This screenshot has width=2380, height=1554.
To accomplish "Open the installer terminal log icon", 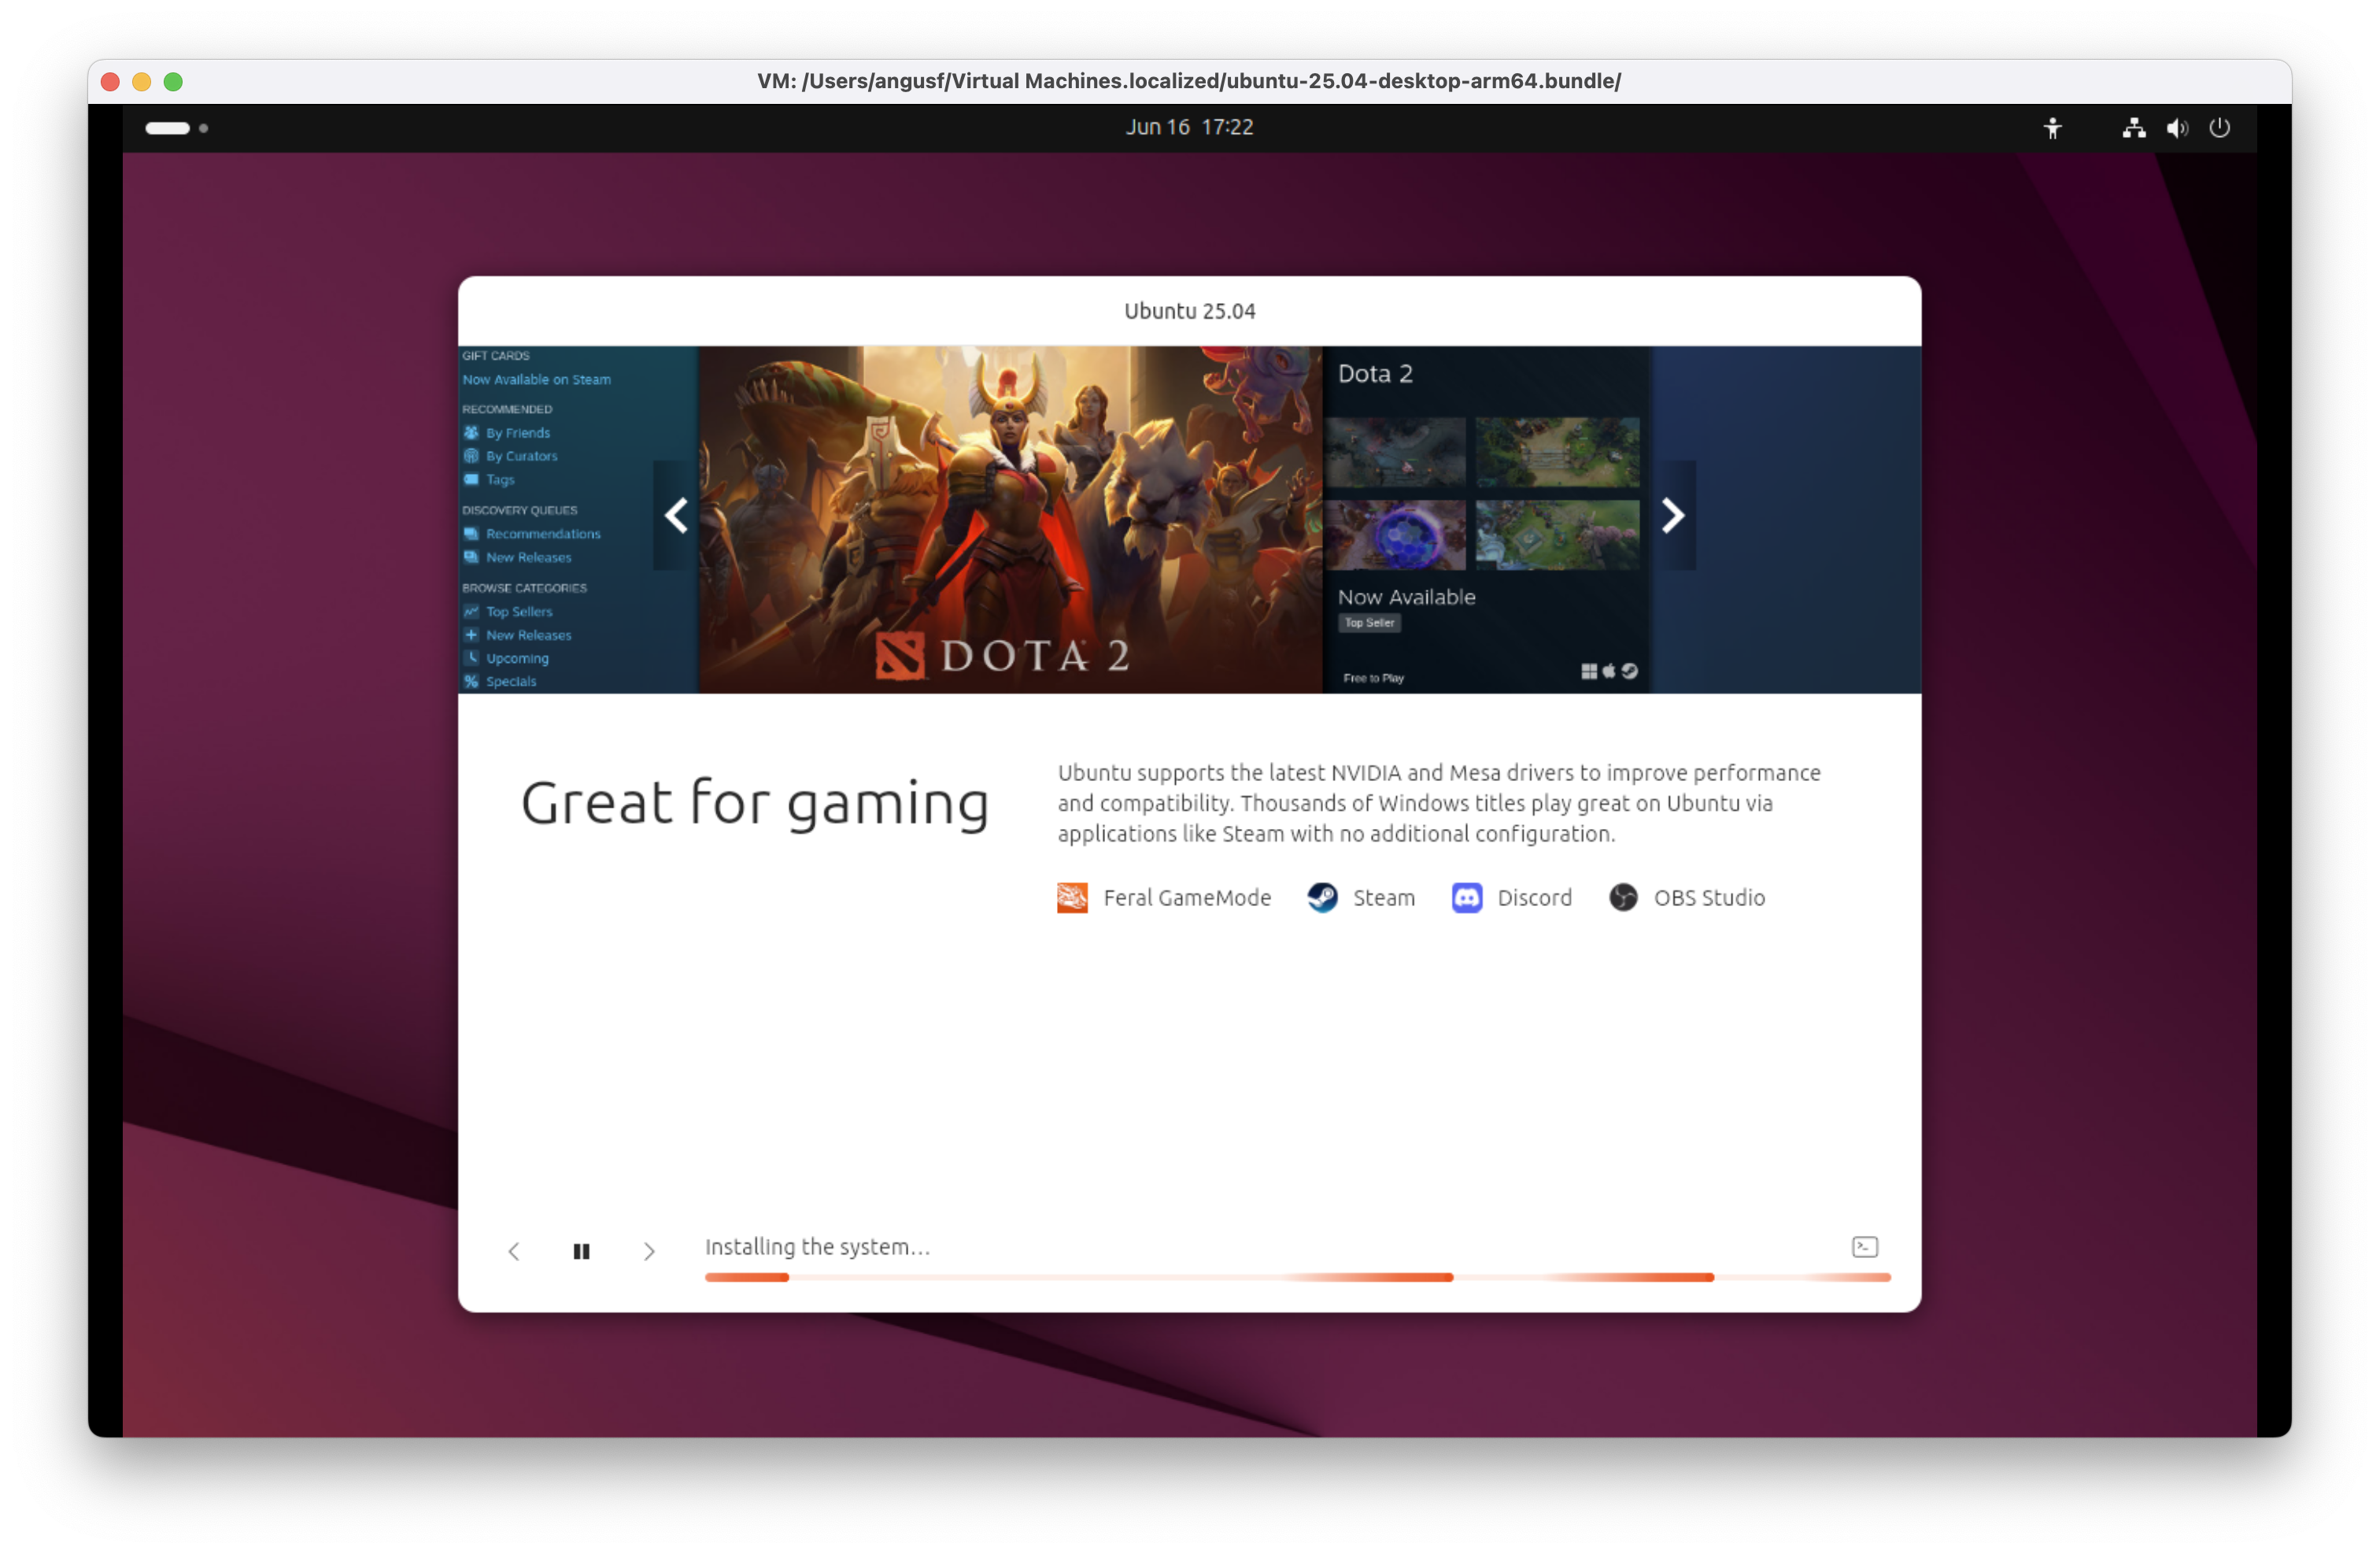I will (1864, 1247).
